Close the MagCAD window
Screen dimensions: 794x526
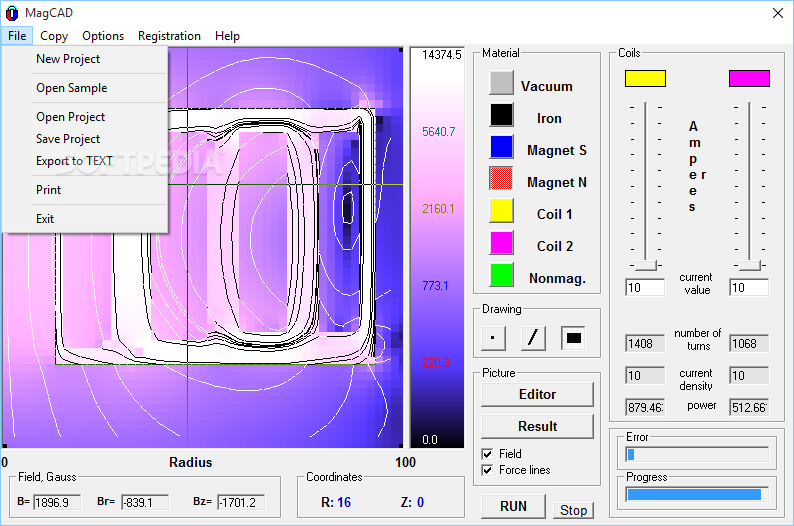(x=778, y=13)
